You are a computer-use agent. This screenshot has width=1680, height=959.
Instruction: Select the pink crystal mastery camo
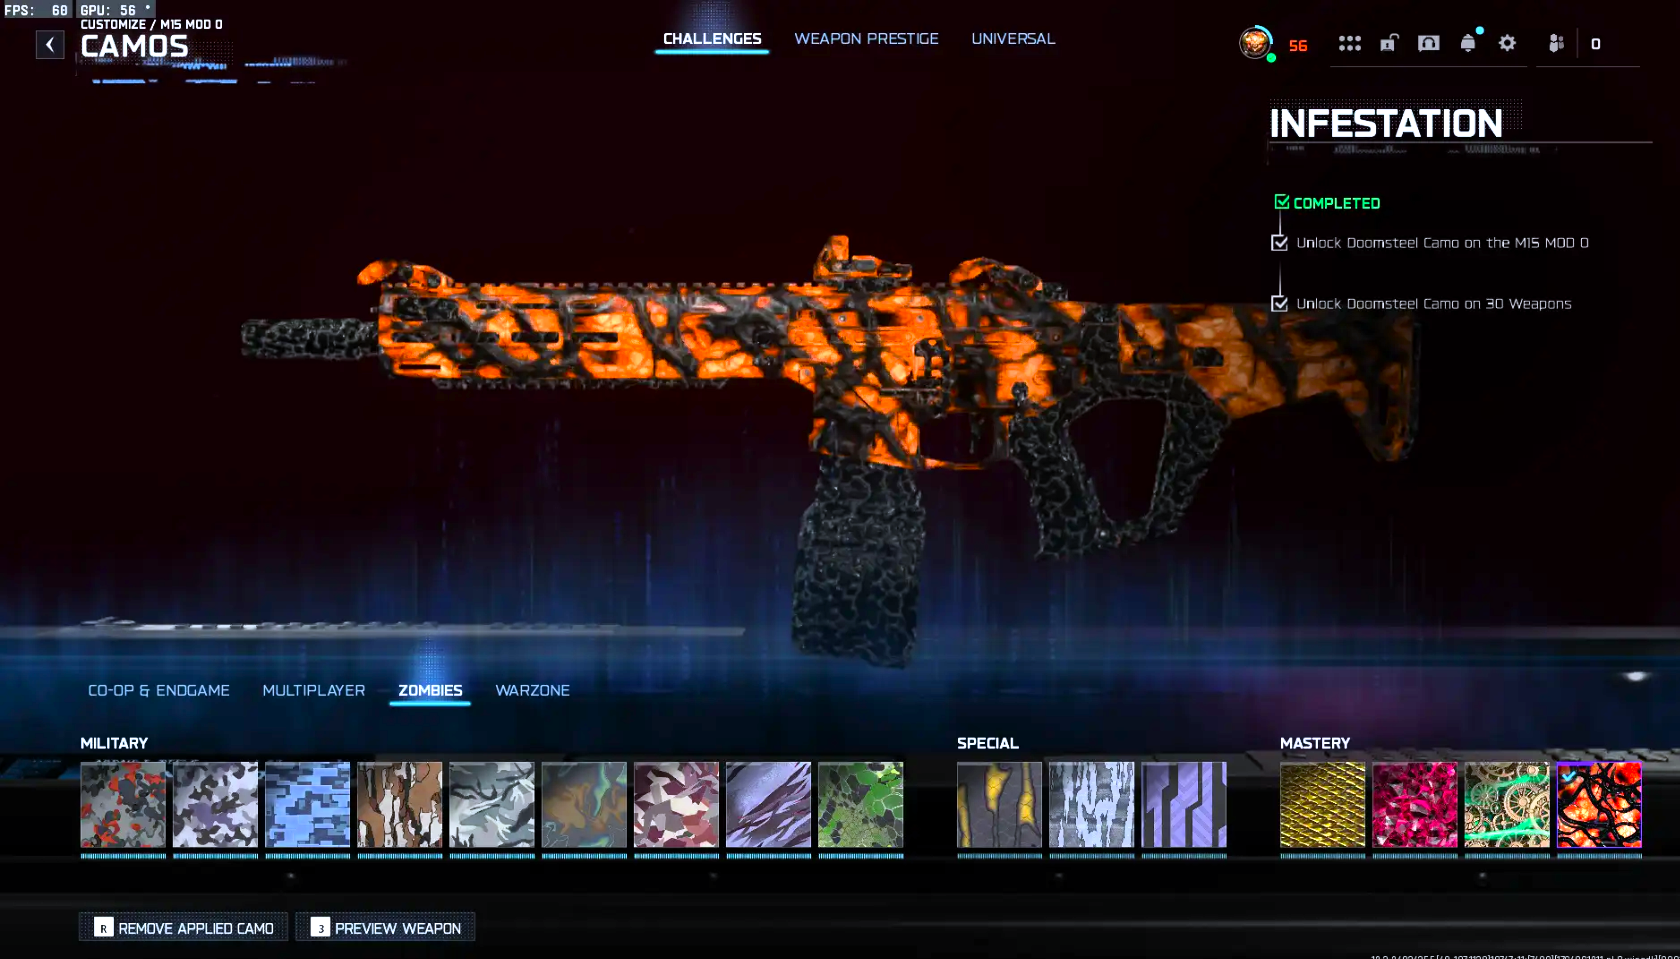[x=1415, y=805]
